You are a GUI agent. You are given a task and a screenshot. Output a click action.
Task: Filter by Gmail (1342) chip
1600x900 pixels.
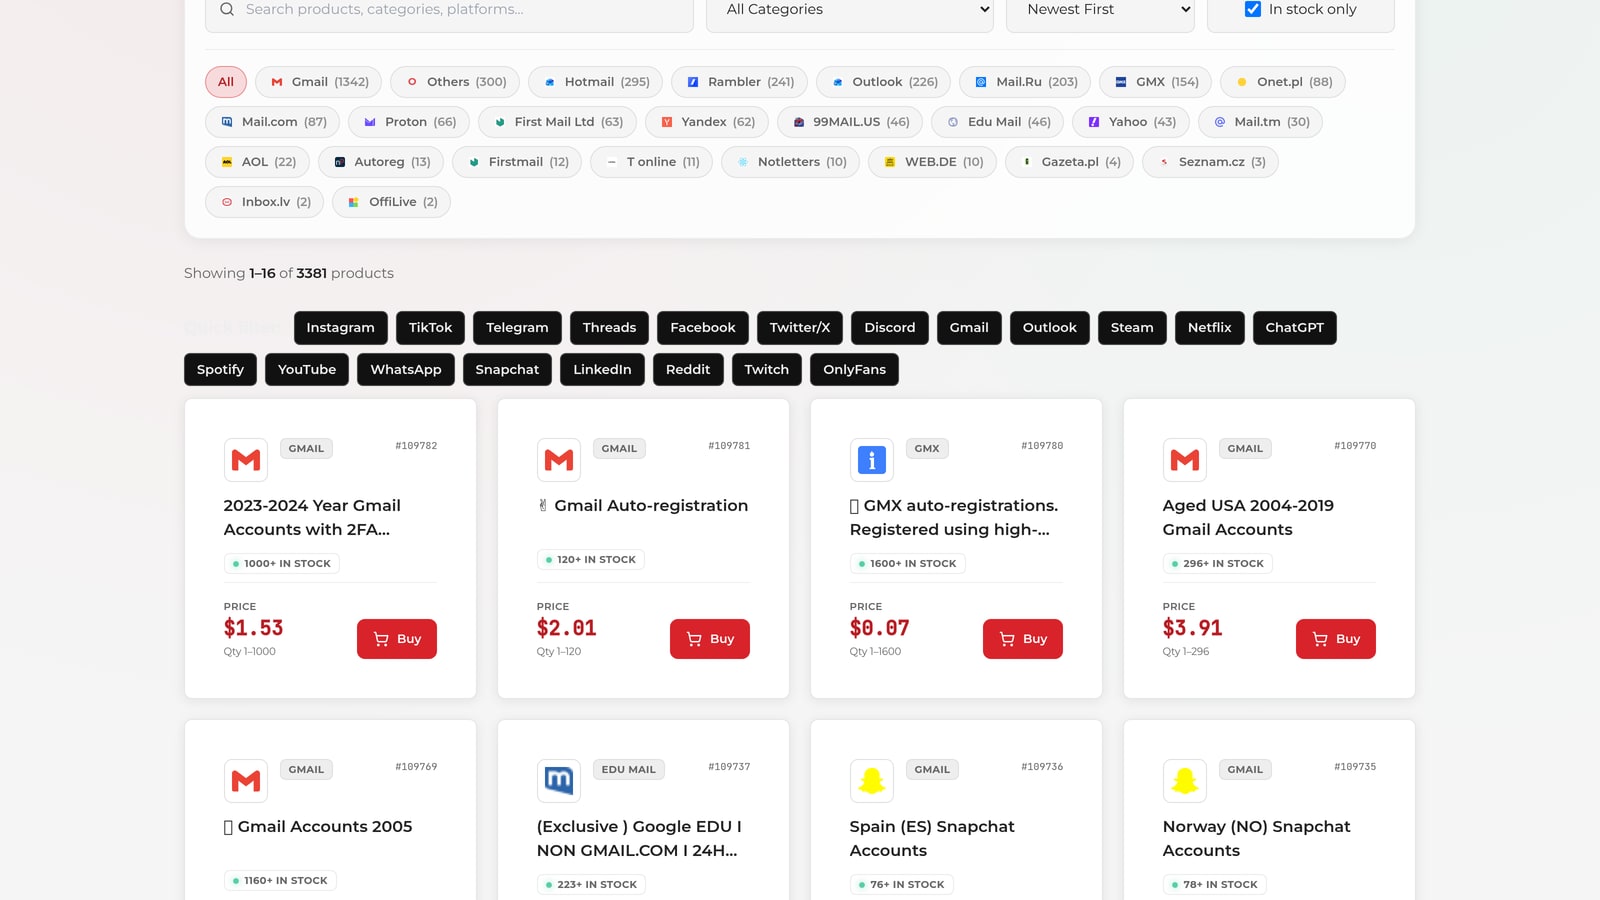pyautogui.click(x=319, y=82)
